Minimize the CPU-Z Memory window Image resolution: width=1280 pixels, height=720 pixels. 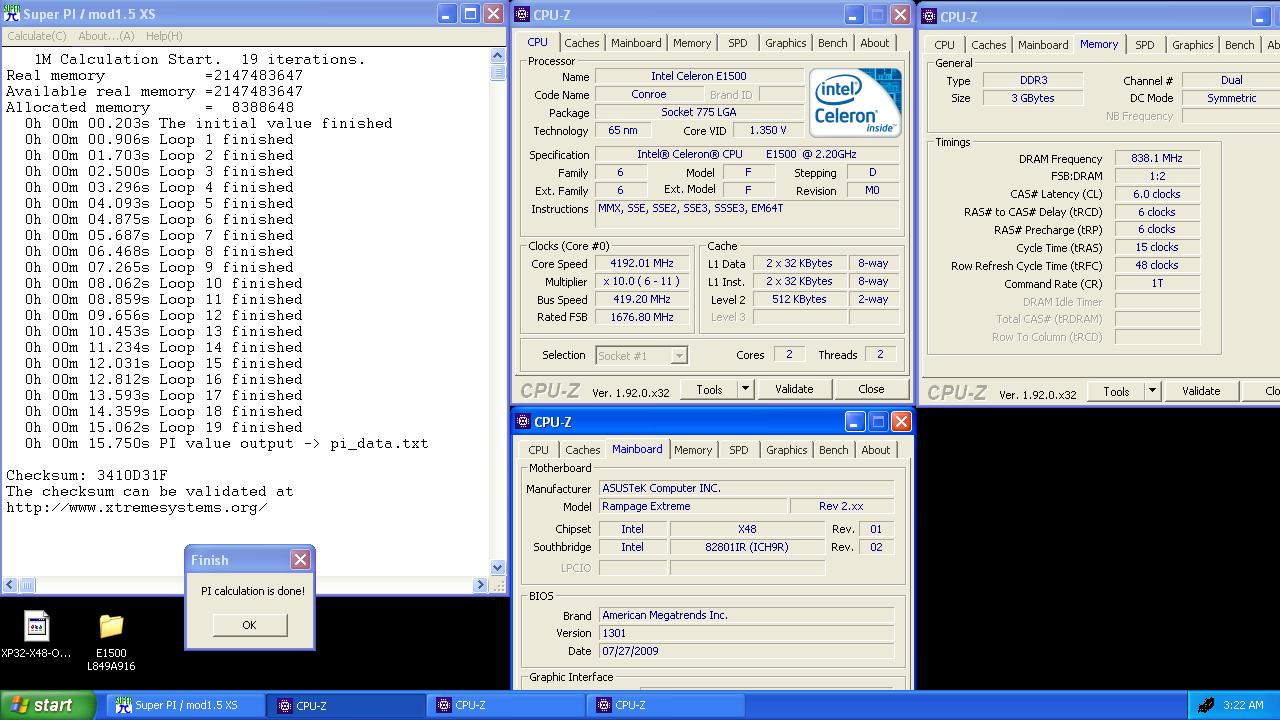tap(1261, 17)
